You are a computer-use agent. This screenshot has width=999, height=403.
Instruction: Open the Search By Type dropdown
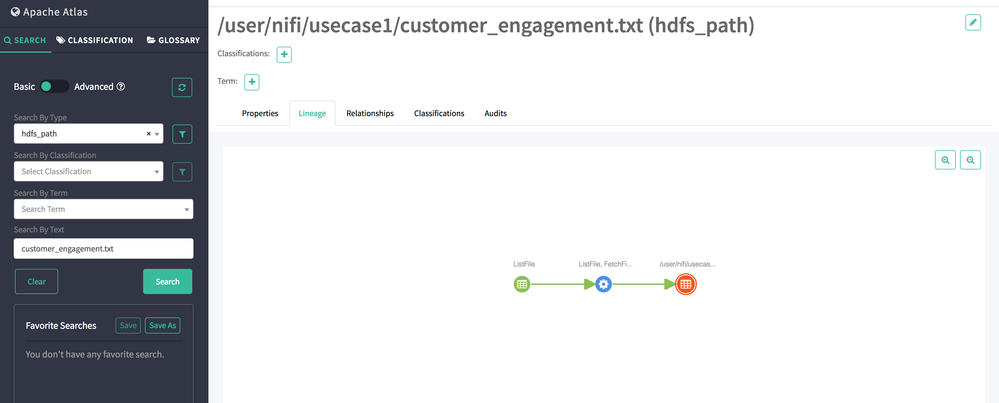88,134
